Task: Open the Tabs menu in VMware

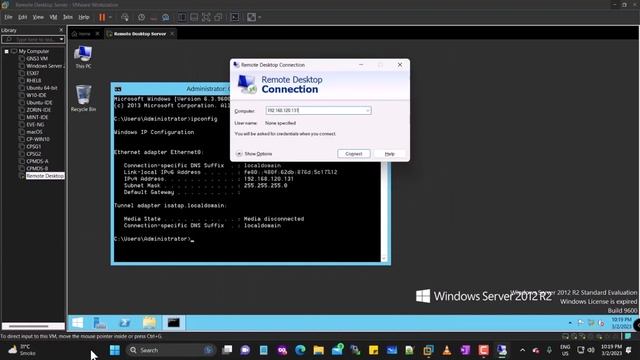Action: point(68,17)
